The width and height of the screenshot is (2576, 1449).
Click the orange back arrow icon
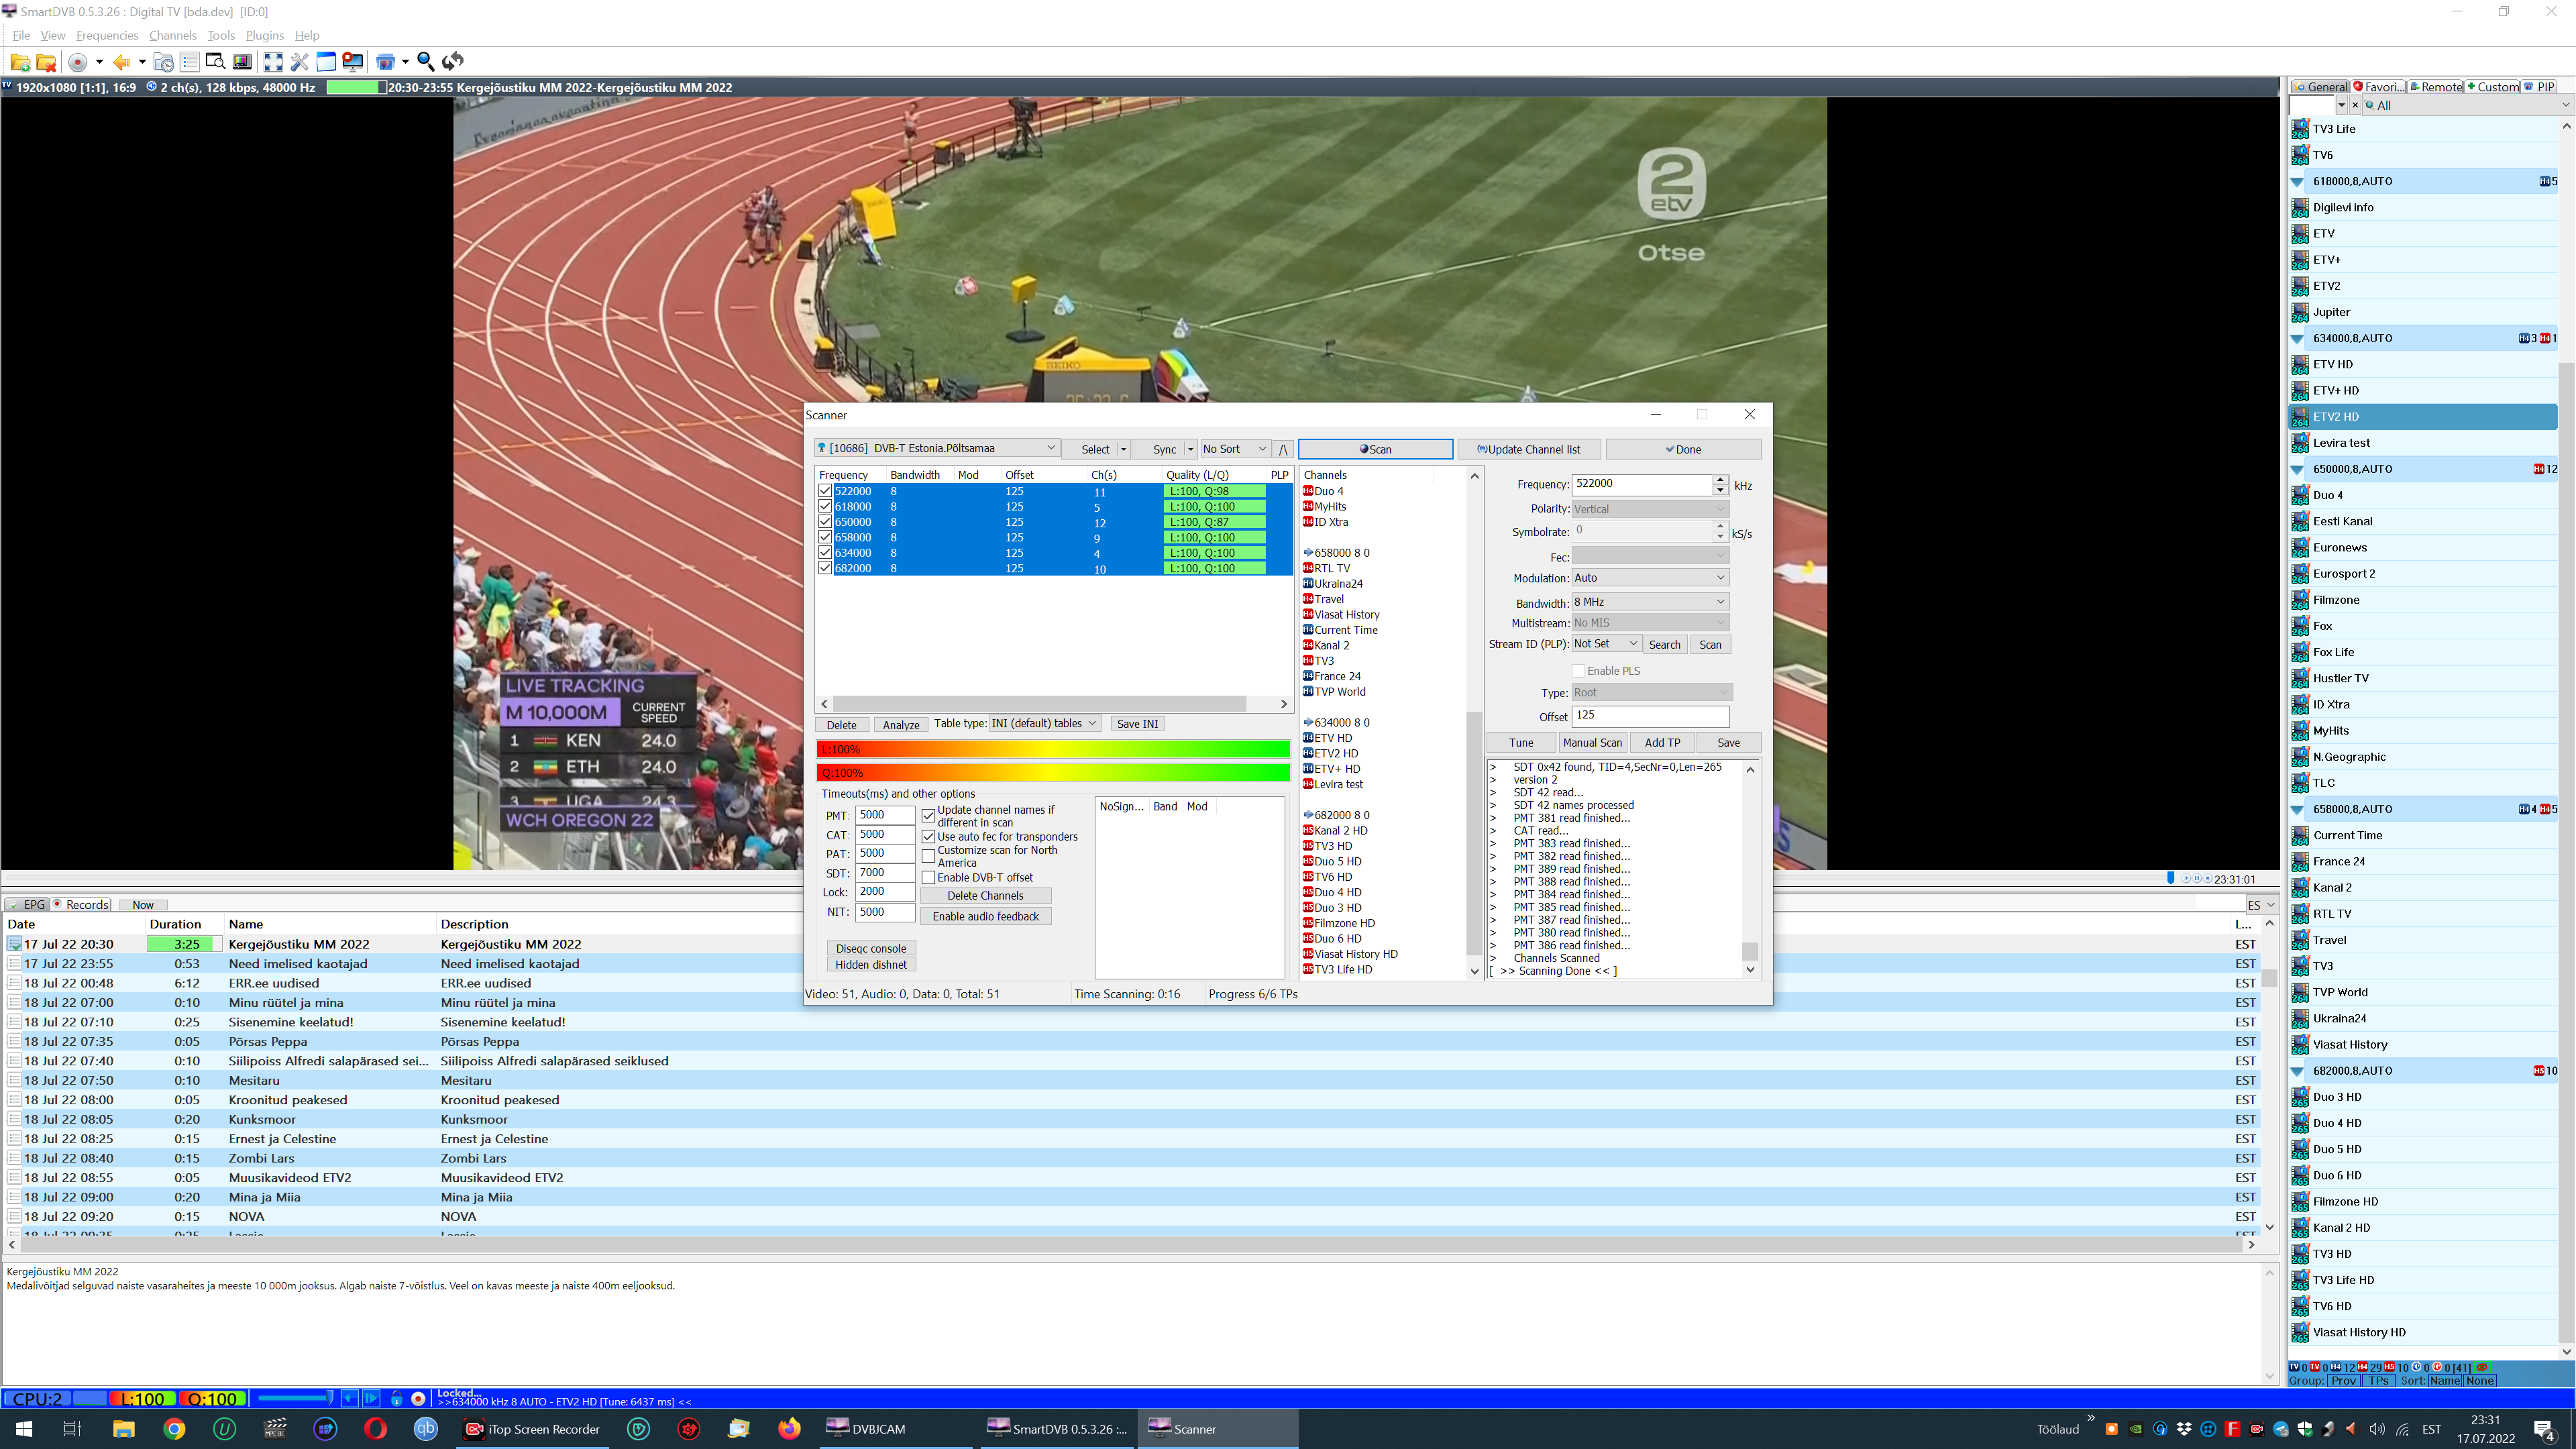[x=121, y=62]
